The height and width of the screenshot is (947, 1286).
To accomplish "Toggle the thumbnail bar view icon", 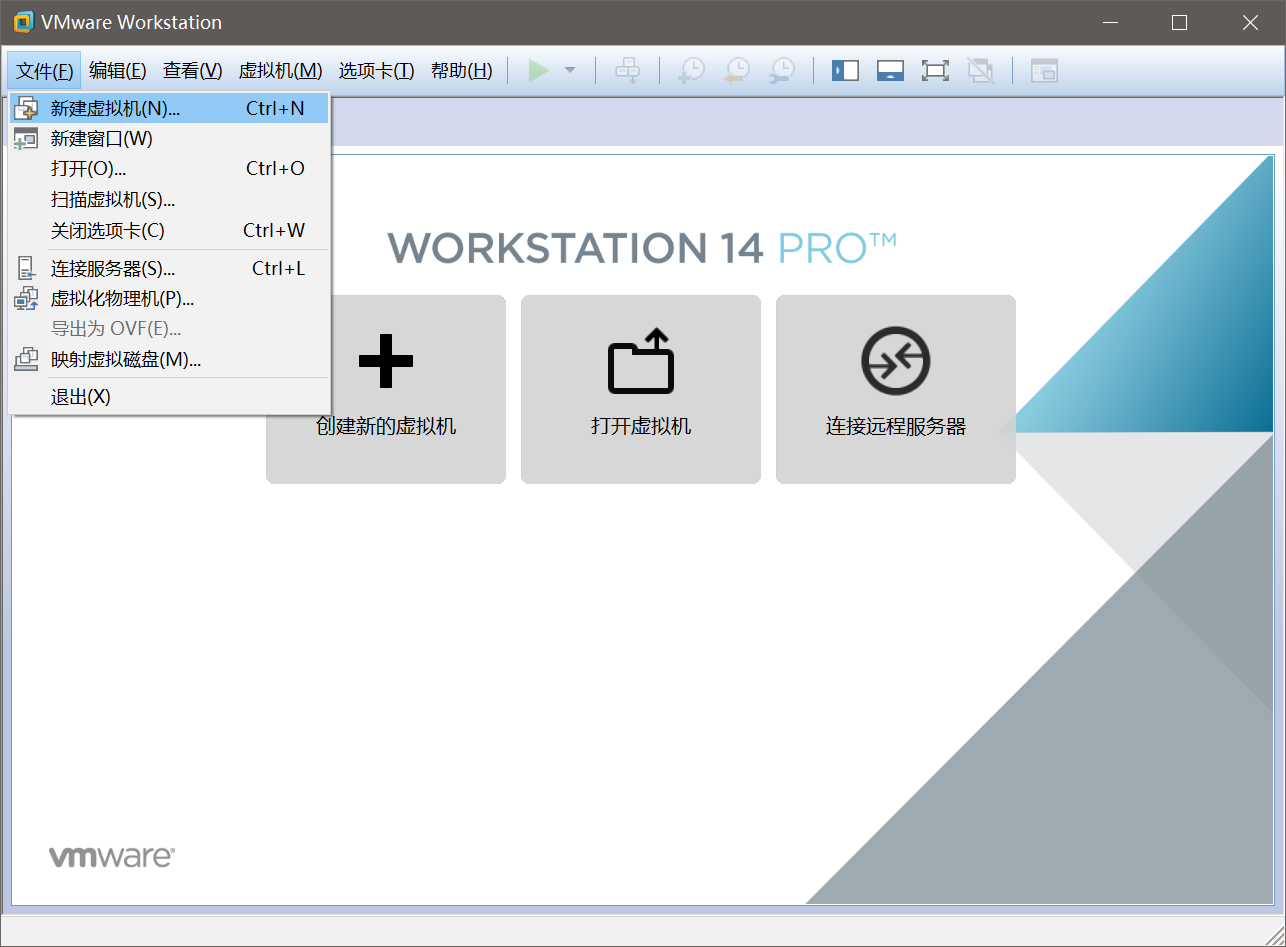I will [x=890, y=71].
